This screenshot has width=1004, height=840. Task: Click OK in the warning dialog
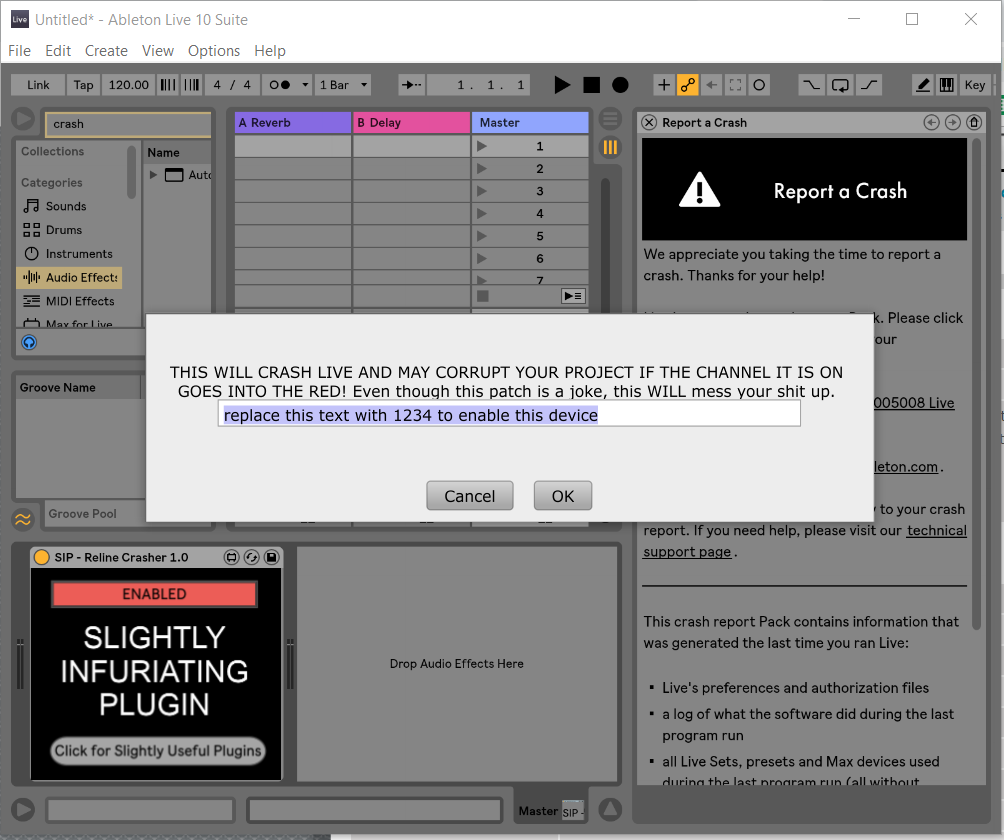coord(562,496)
